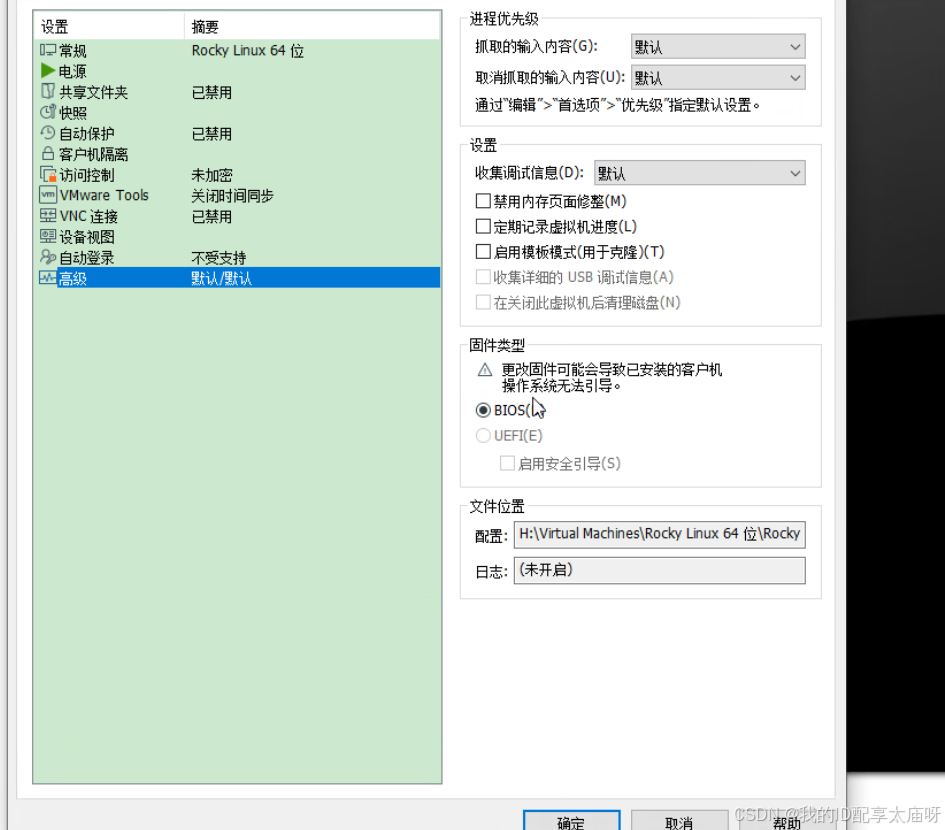This screenshot has width=945, height=830.
Task: Open 收集调试信息(D) dropdown
Action: click(700, 173)
